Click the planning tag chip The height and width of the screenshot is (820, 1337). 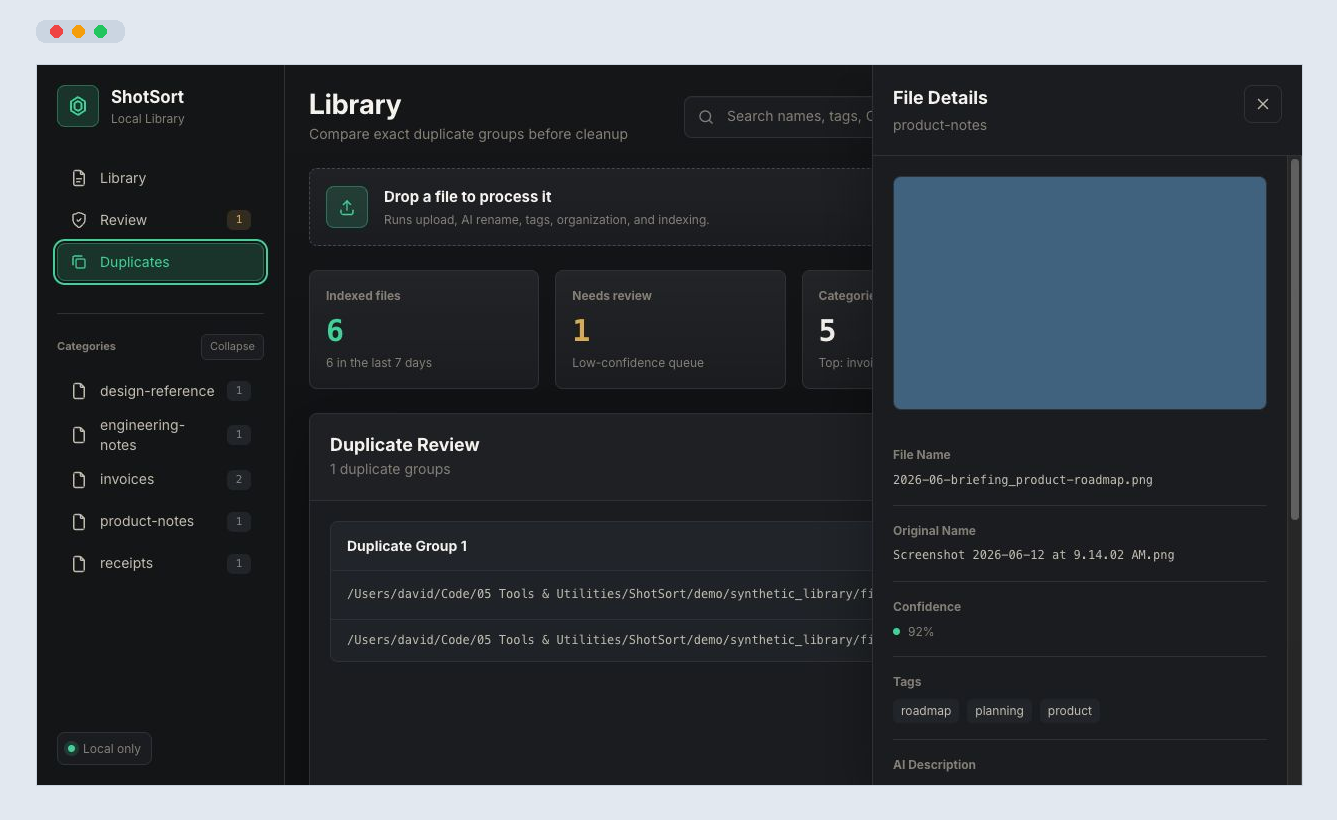[x=999, y=711]
